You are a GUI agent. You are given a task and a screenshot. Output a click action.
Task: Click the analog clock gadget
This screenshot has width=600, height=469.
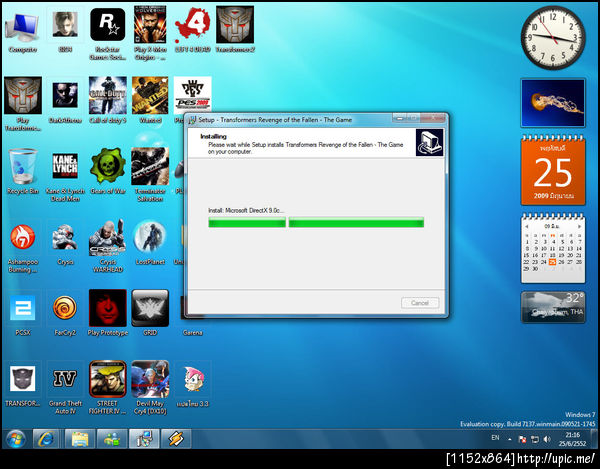click(x=553, y=37)
